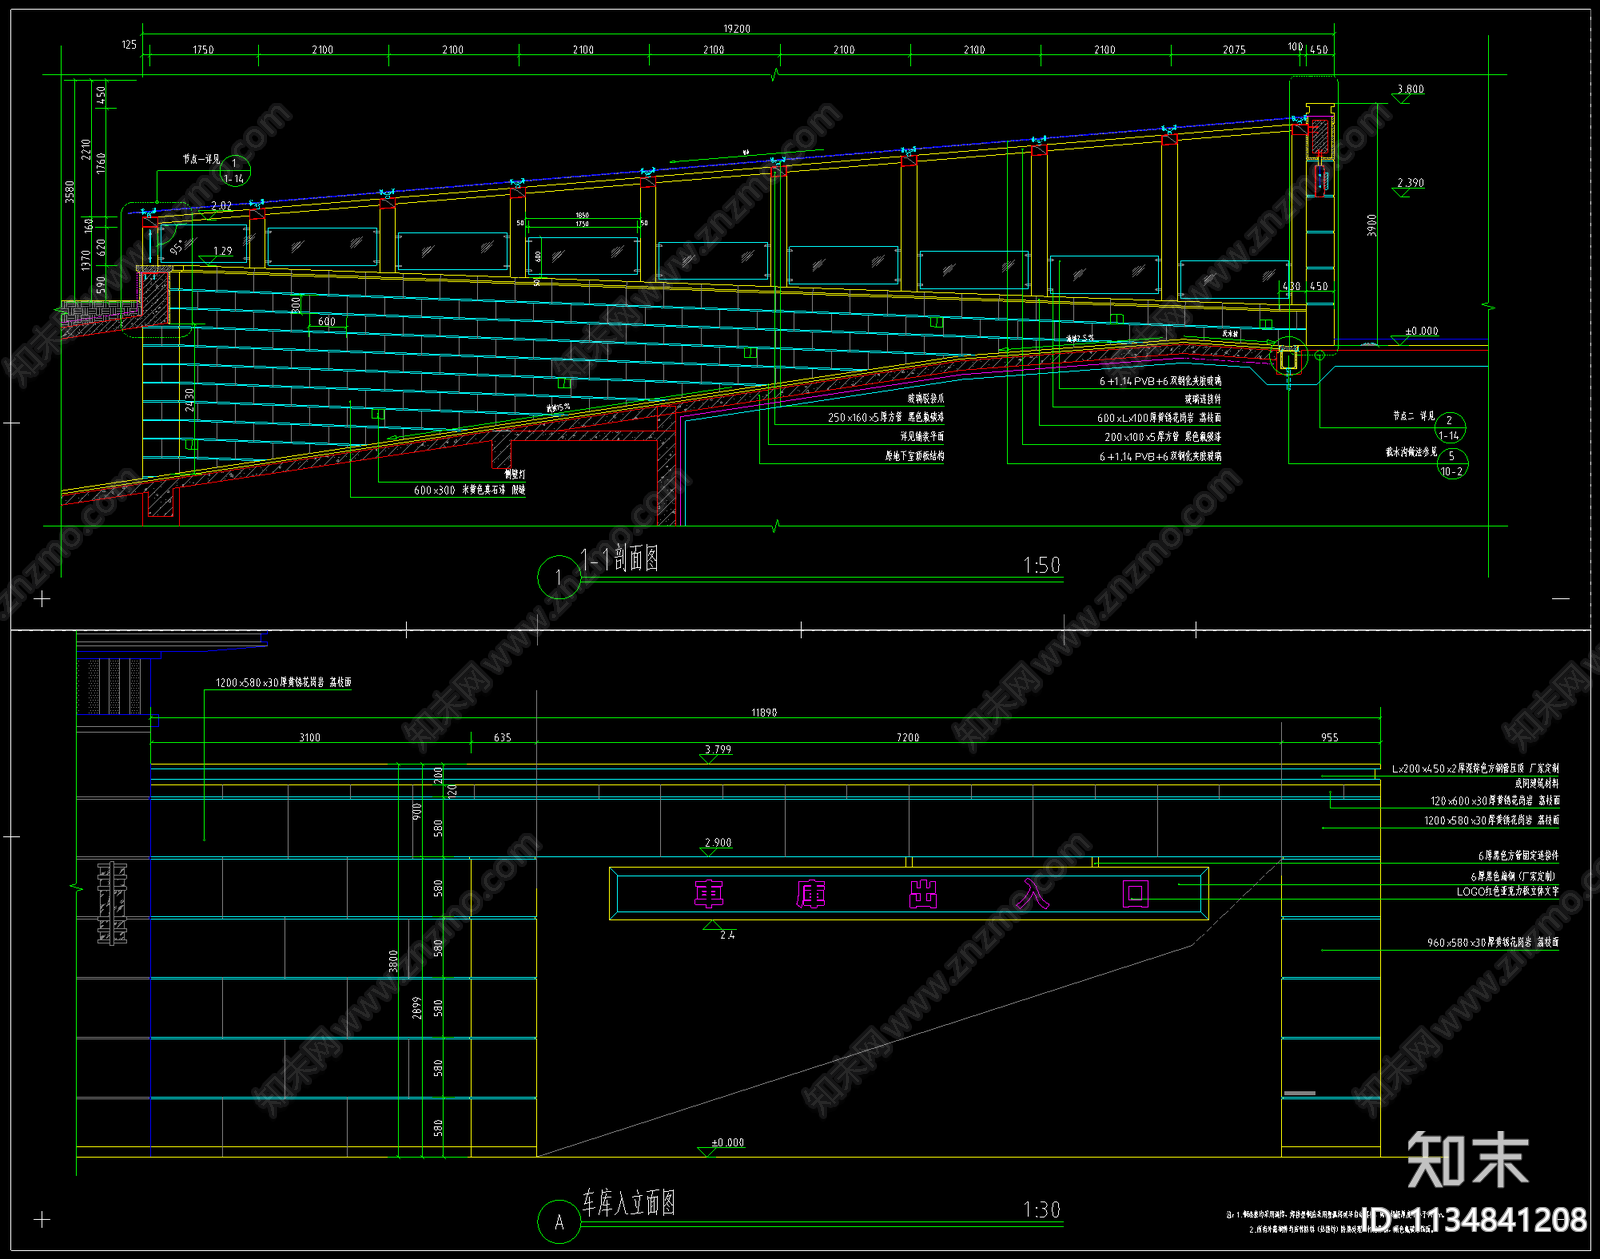Select the 2/1-14 detail callout bubble
The width and height of the screenshot is (1600, 1259).
click(1449, 428)
